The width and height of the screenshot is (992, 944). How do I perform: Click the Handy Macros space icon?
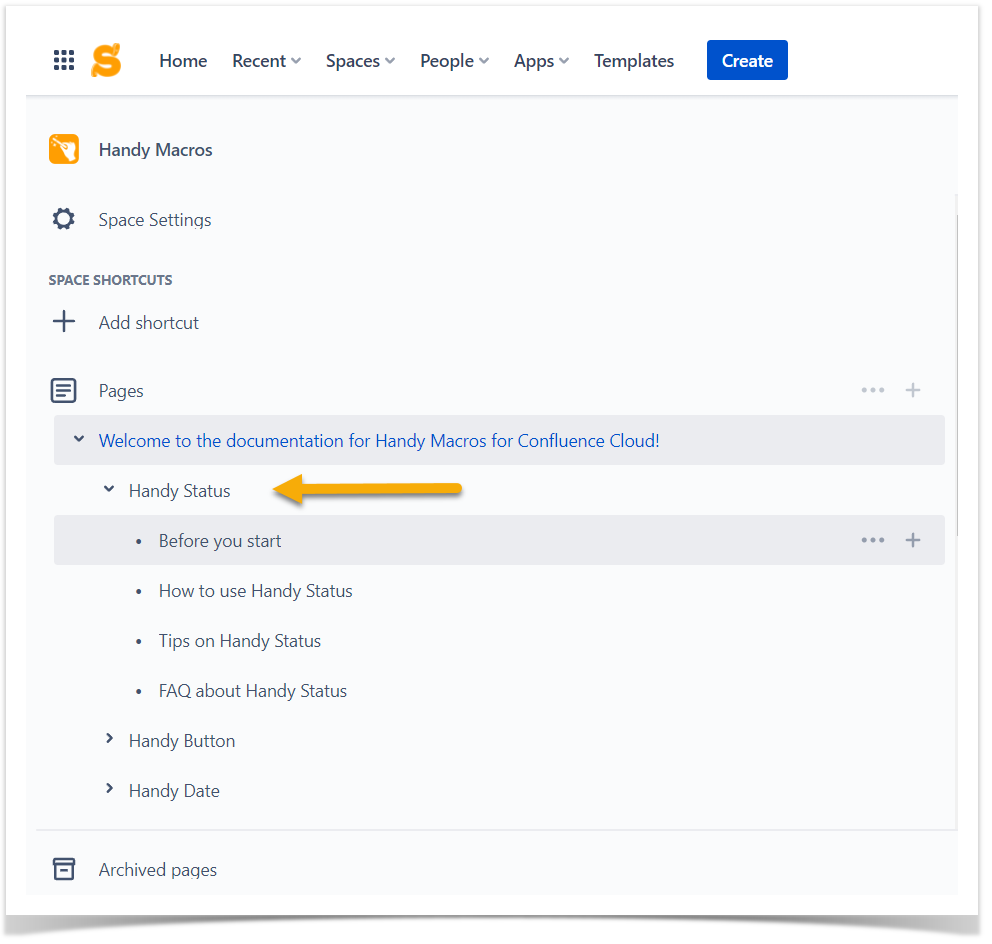(x=64, y=149)
